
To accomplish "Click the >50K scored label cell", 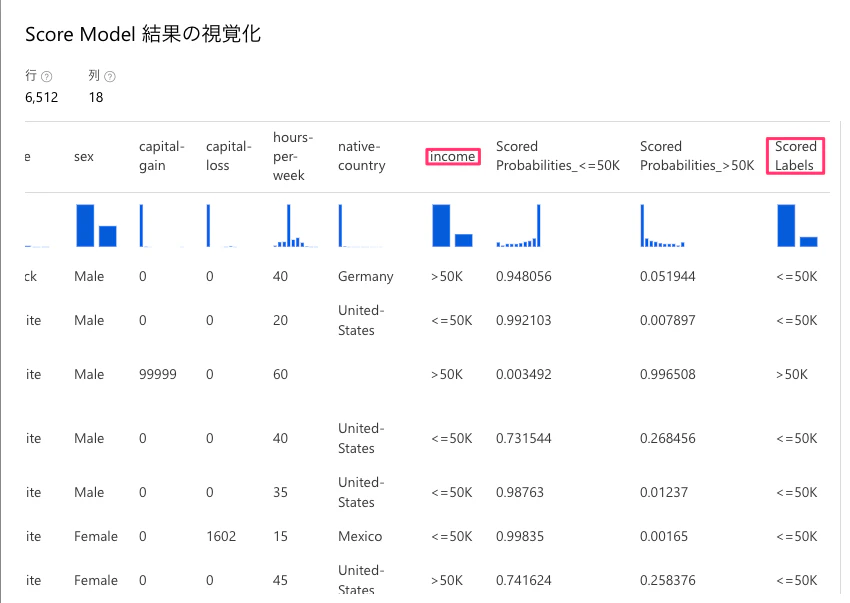I will (x=791, y=374).
